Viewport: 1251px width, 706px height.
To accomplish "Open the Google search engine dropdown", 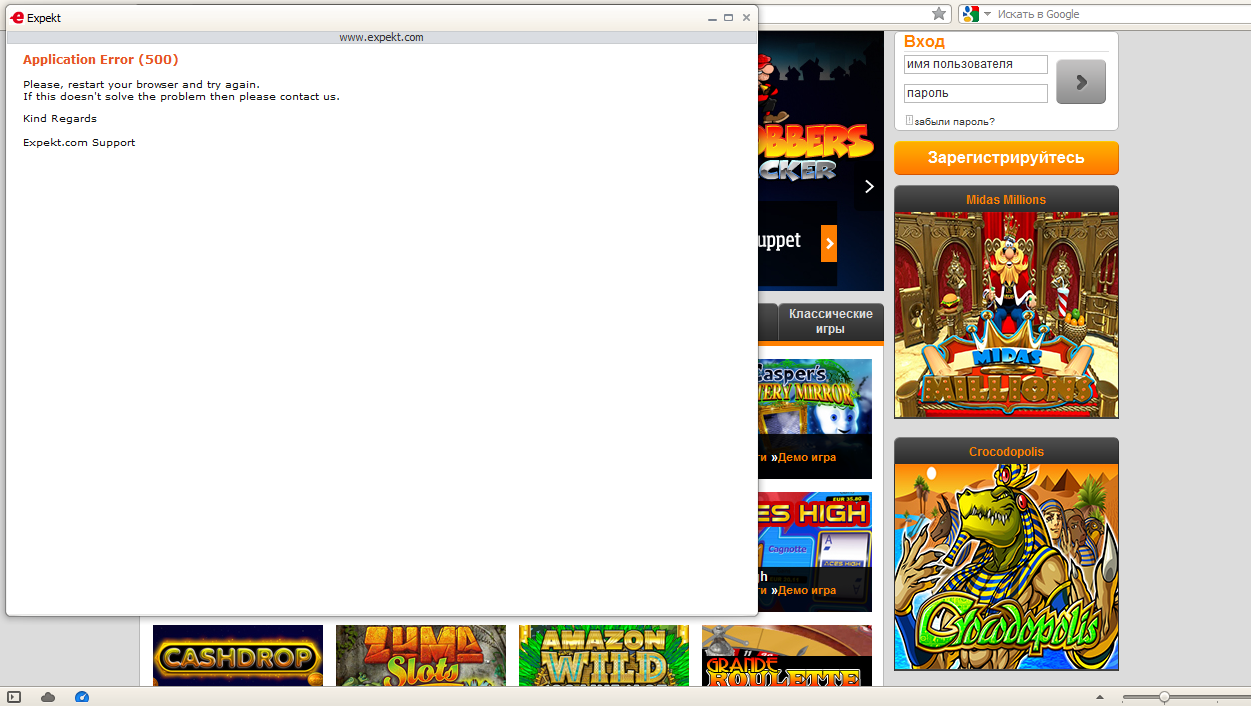I will pyautogui.click(x=976, y=14).
